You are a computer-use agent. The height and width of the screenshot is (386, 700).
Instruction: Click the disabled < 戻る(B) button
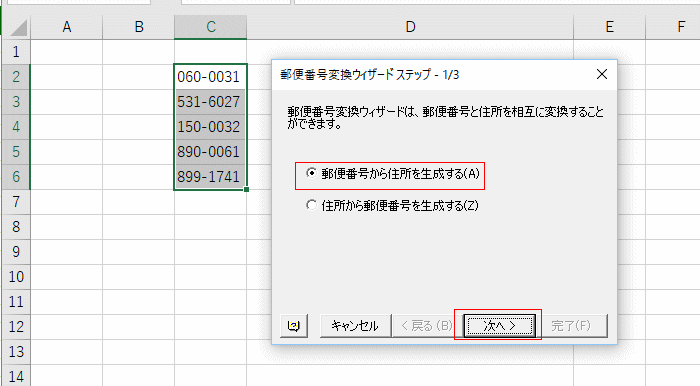427,326
